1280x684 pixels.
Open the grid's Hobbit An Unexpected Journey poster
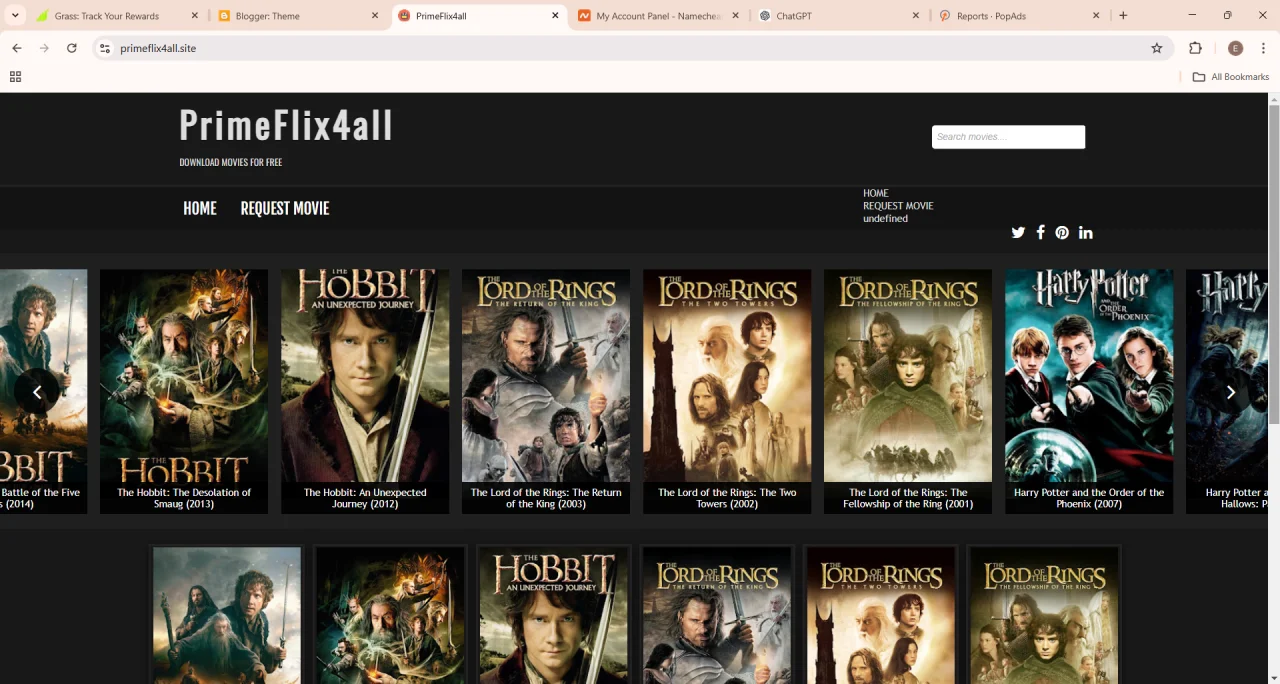tap(554, 615)
